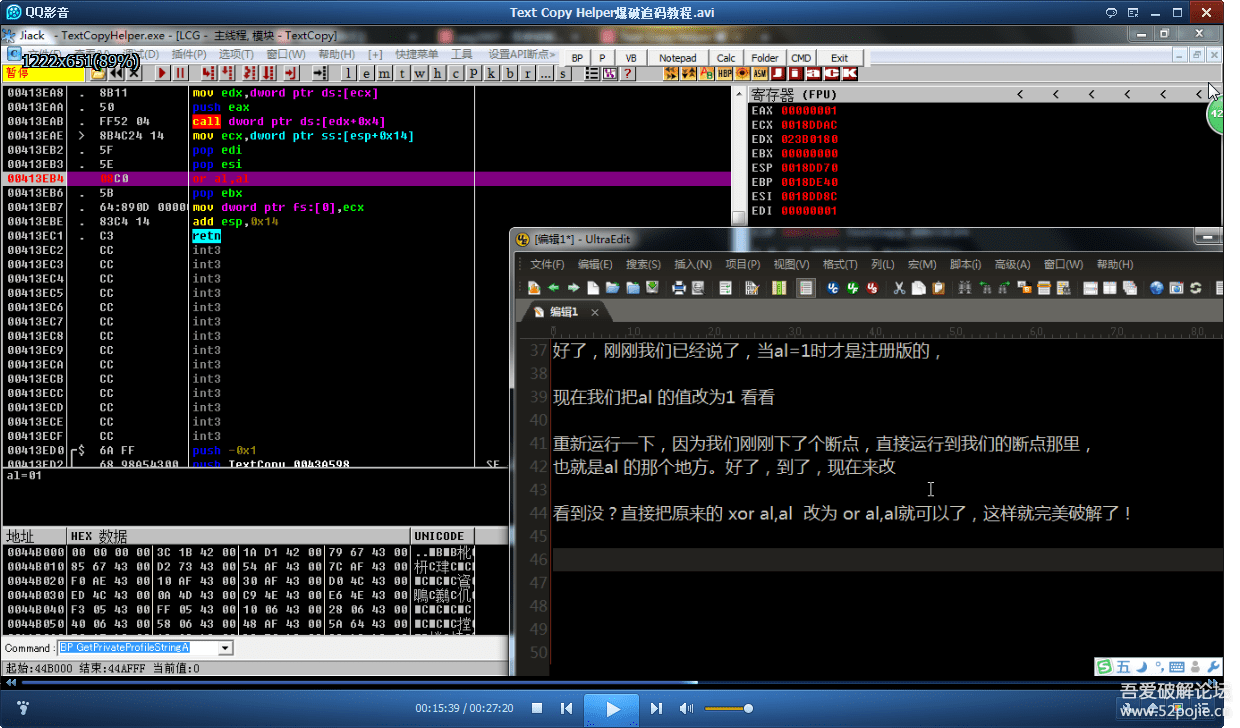Click the CMD button
Image resolution: width=1240 pixels, height=728 pixels.
(801, 58)
